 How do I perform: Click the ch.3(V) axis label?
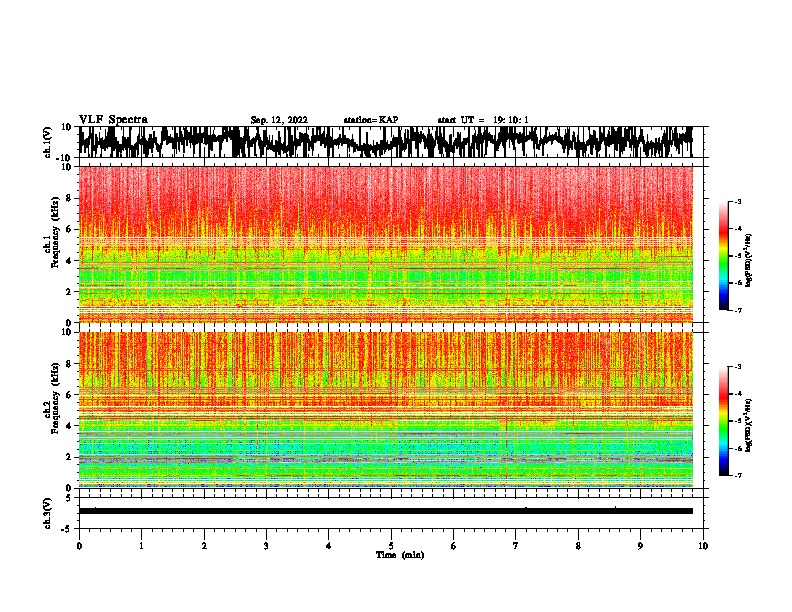coord(48,514)
